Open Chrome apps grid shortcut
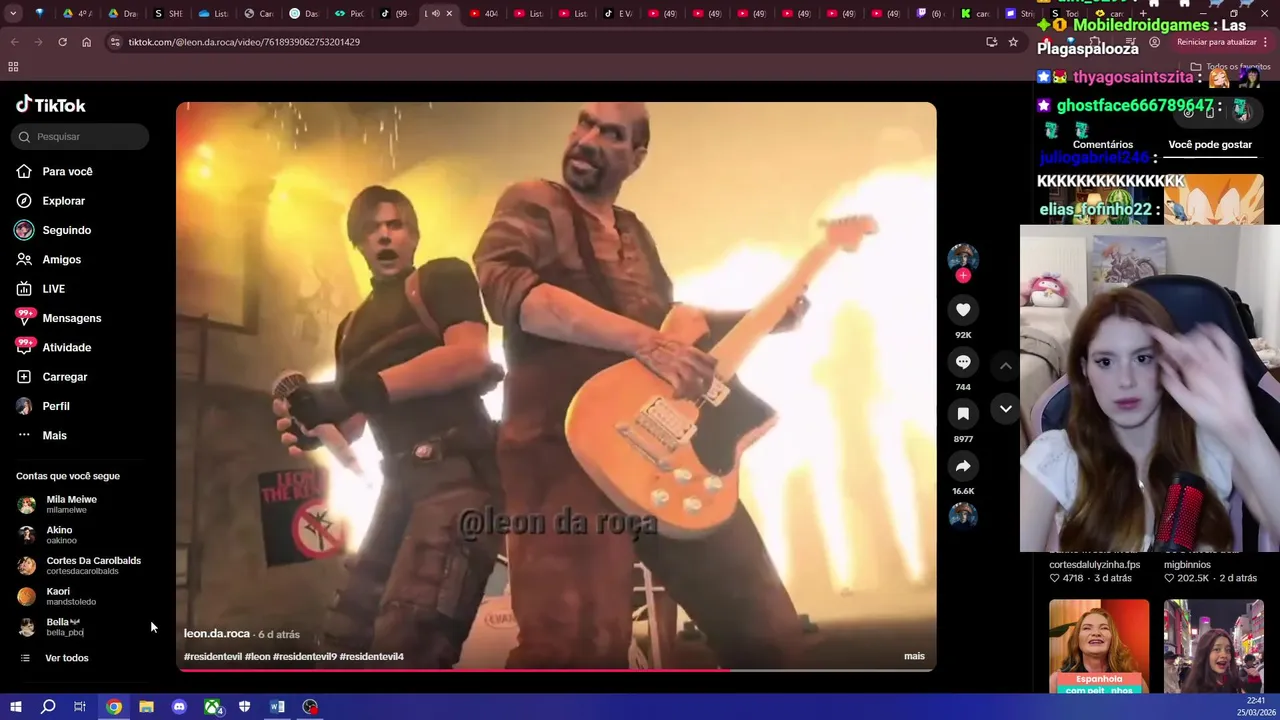Screen dimensions: 1280x720 (13, 67)
